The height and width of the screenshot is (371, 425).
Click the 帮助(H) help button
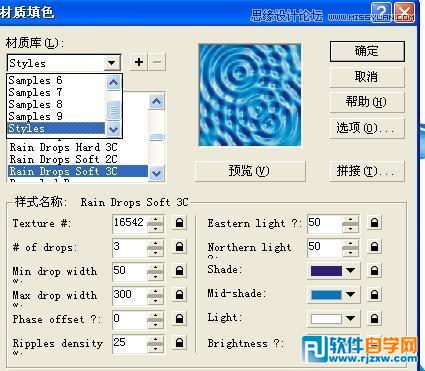click(367, 102)
